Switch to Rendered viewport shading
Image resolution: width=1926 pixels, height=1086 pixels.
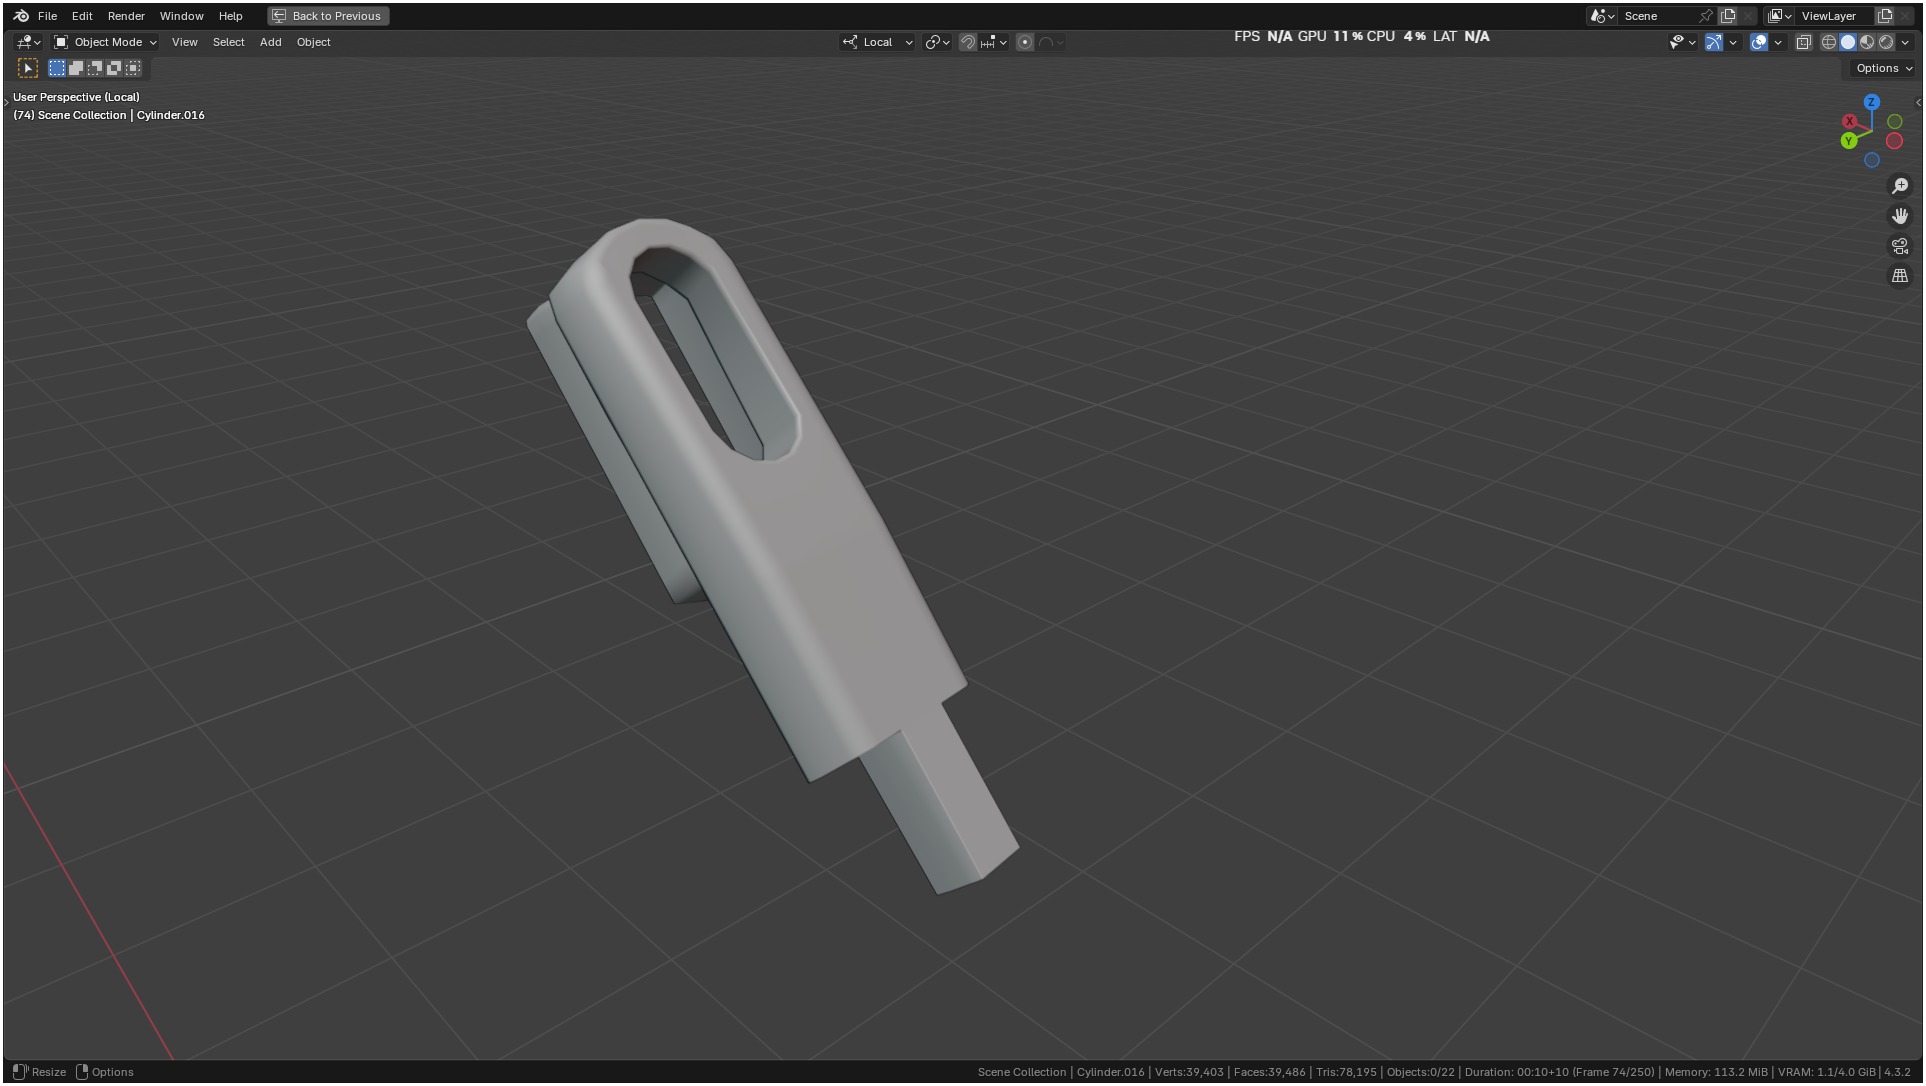coord(1886,42)
